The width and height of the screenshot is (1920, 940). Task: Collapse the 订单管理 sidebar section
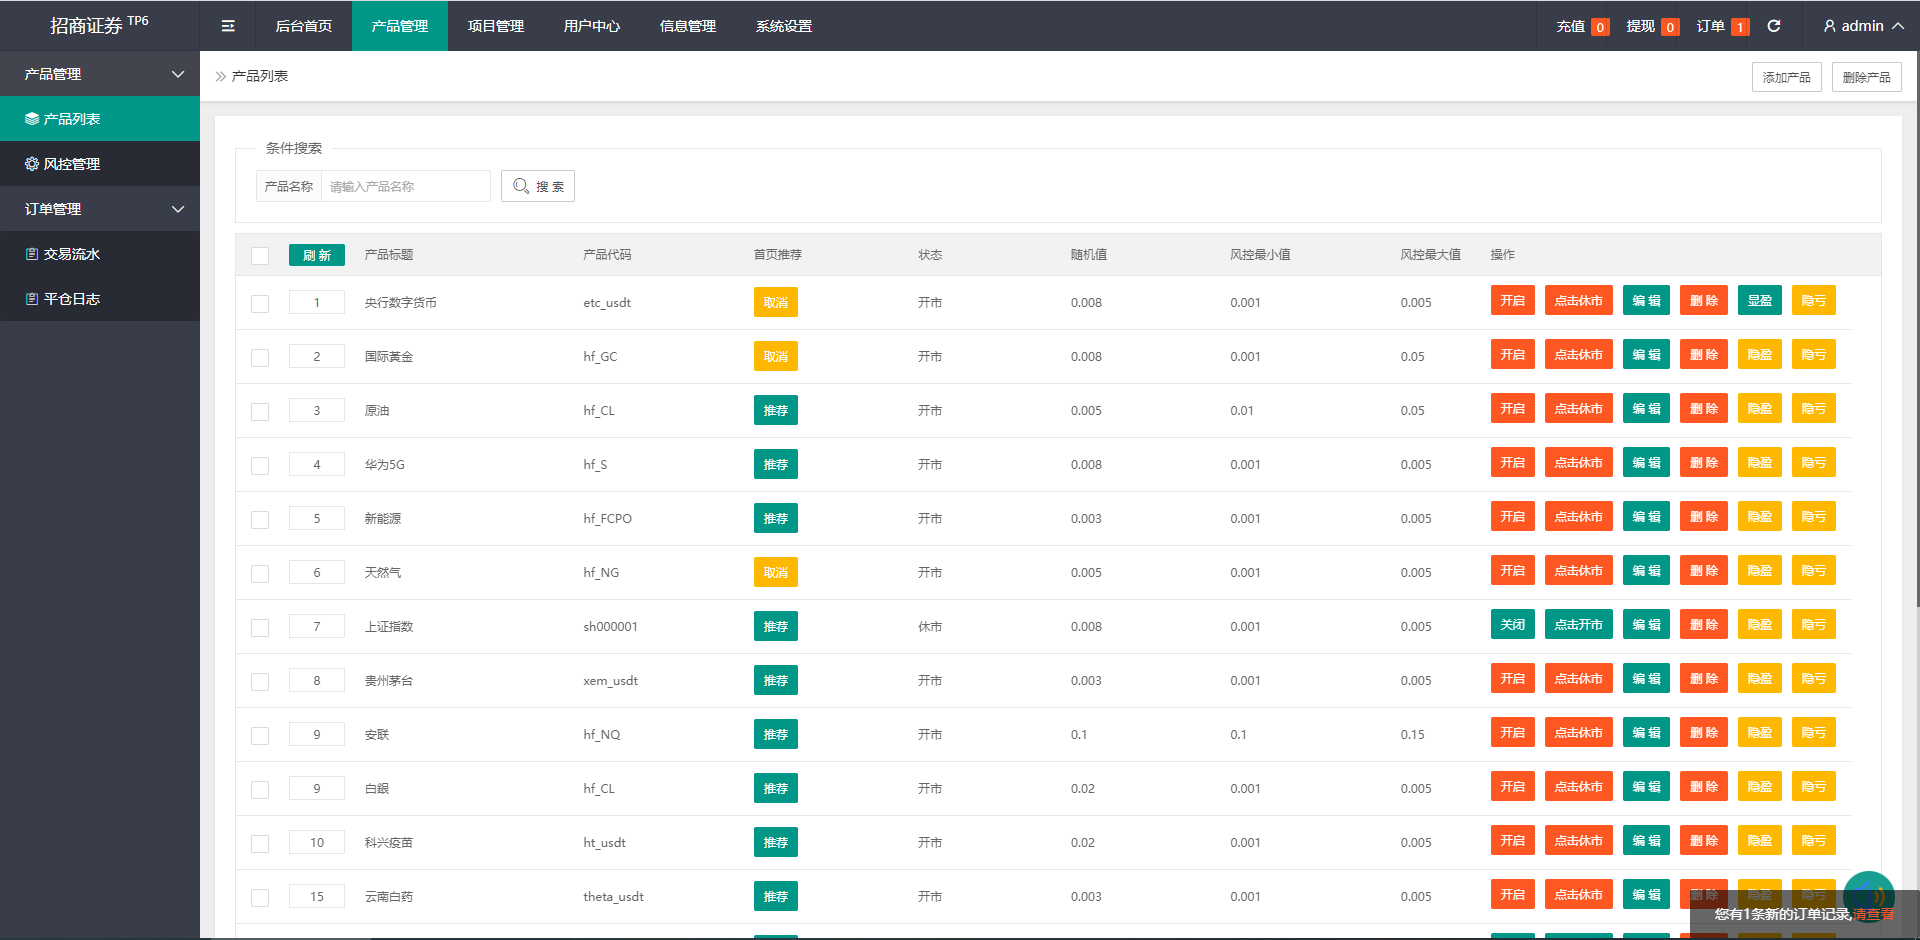pos(178,209)
